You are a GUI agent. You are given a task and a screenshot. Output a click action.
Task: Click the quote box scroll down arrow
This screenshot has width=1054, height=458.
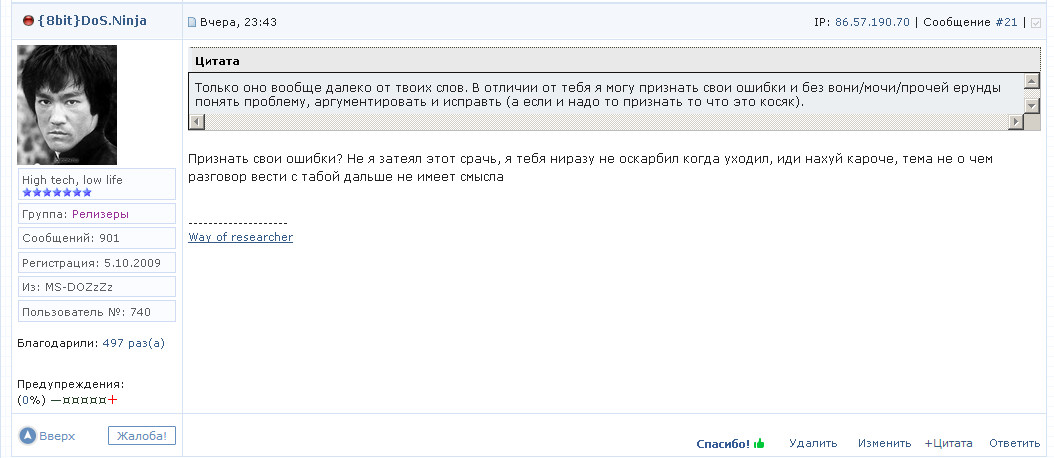tap(1032, 106)
